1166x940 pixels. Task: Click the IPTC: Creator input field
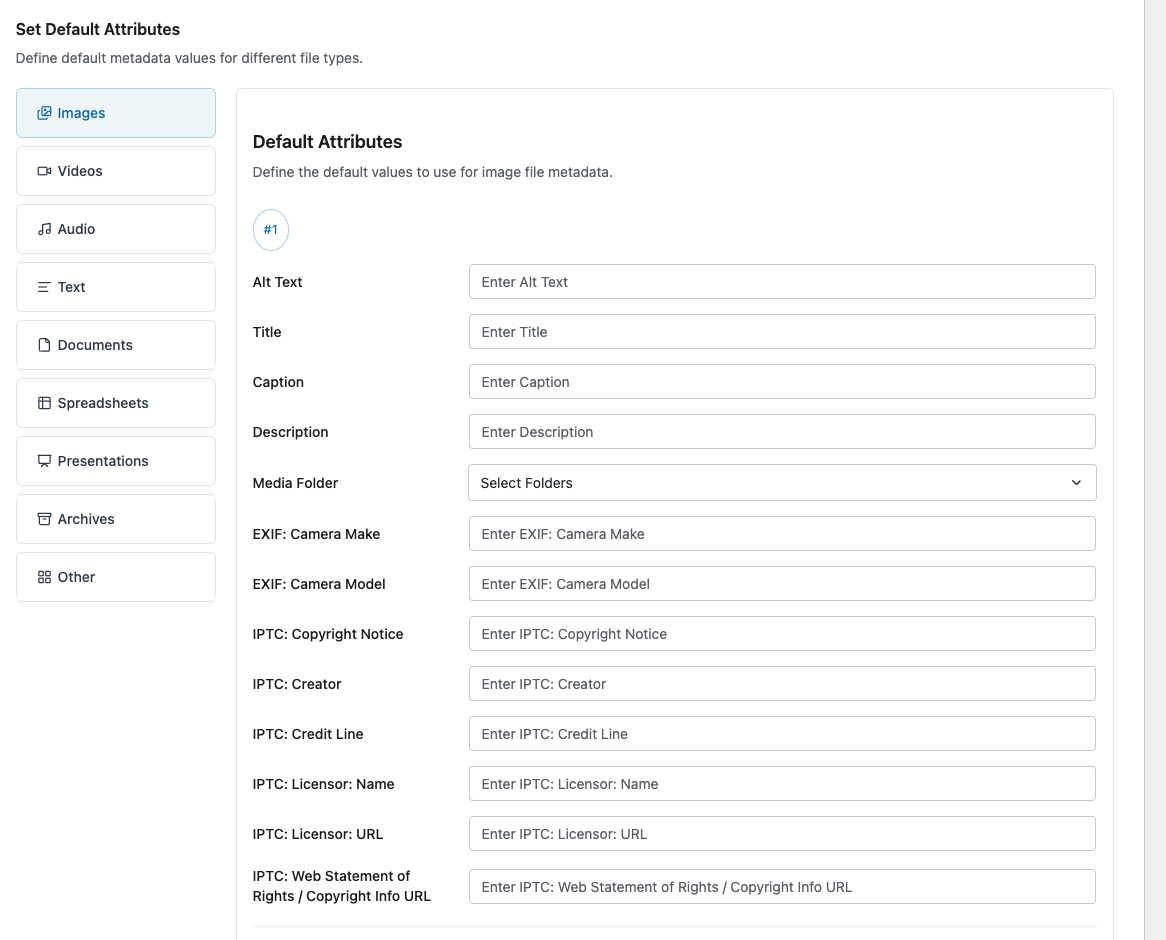click(782, 683)
